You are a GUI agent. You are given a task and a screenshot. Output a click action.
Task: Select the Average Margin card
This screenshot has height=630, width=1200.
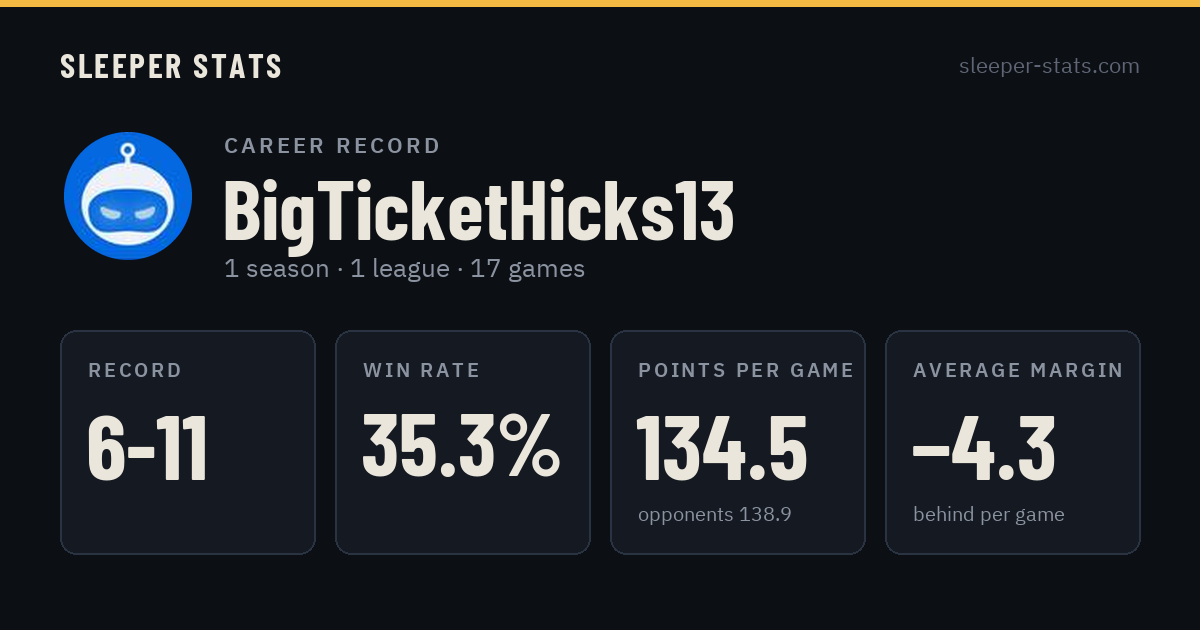pyautogui.click(x=1013, y=442)
